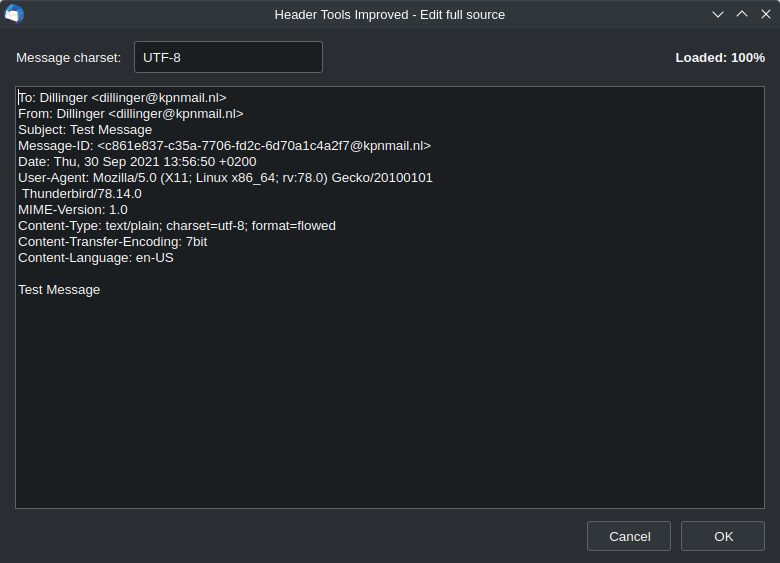780x563 pixels.
Task: Click the 'Content-Language: en-US' line
Action: coord(96,258)
